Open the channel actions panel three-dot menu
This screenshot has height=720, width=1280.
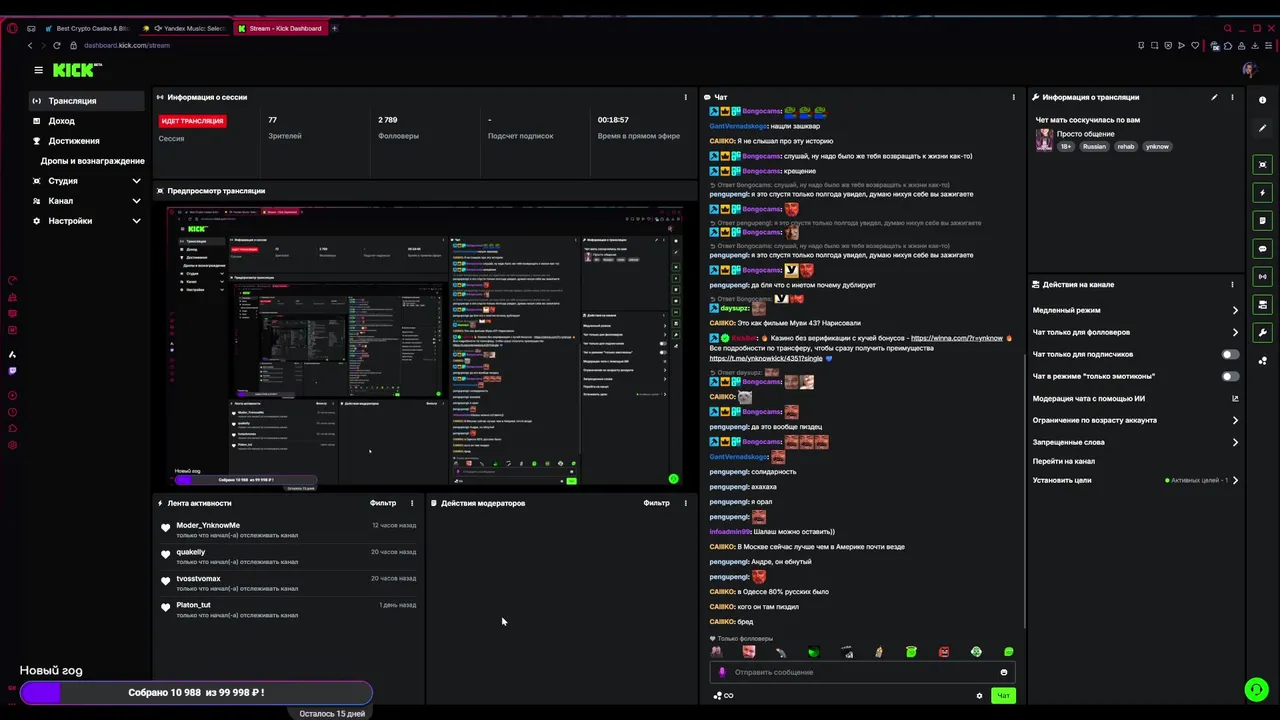click(x=1232, y=284)
